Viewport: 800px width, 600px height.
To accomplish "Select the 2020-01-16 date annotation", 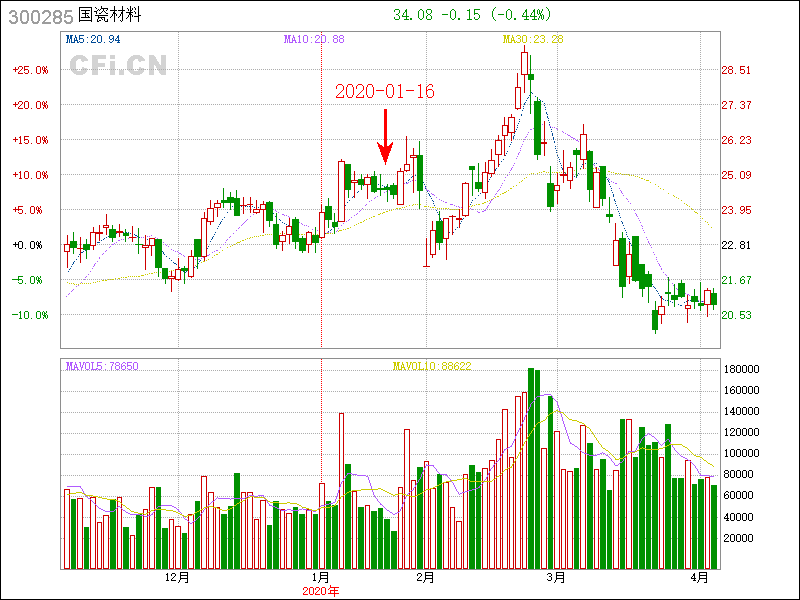I will click(384, 91).
